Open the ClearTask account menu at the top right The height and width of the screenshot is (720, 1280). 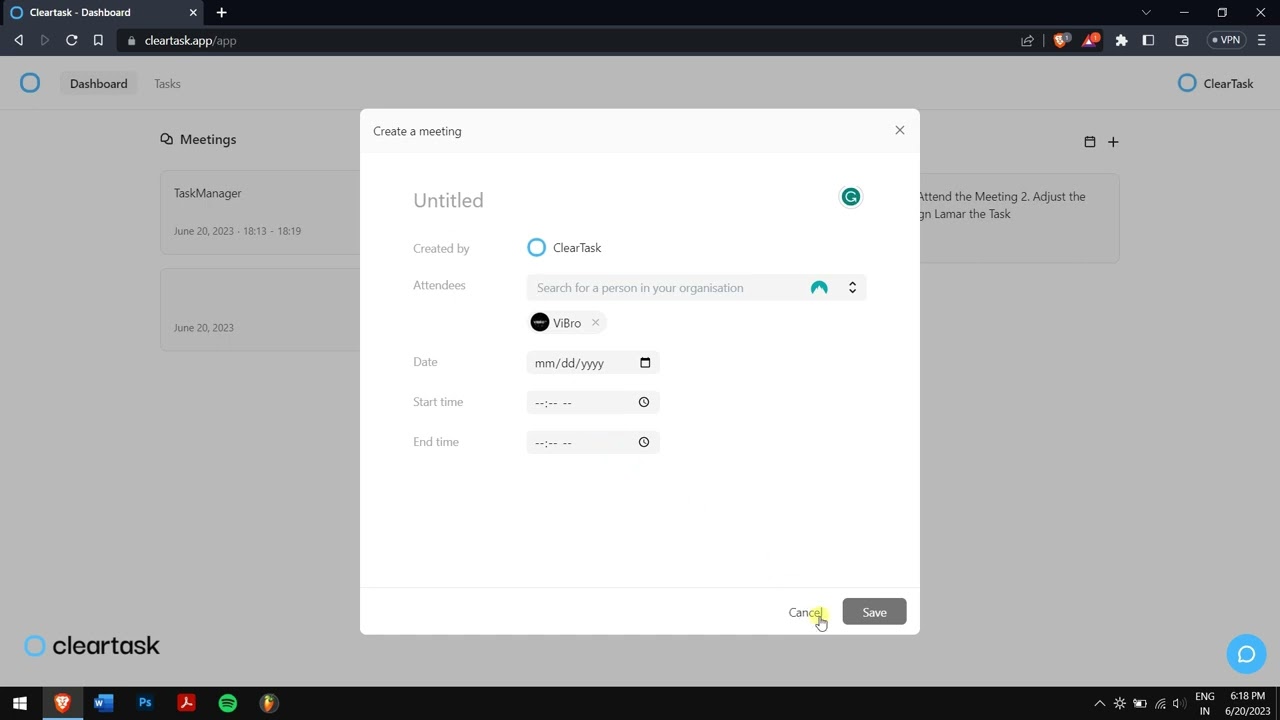point(1216,84)
